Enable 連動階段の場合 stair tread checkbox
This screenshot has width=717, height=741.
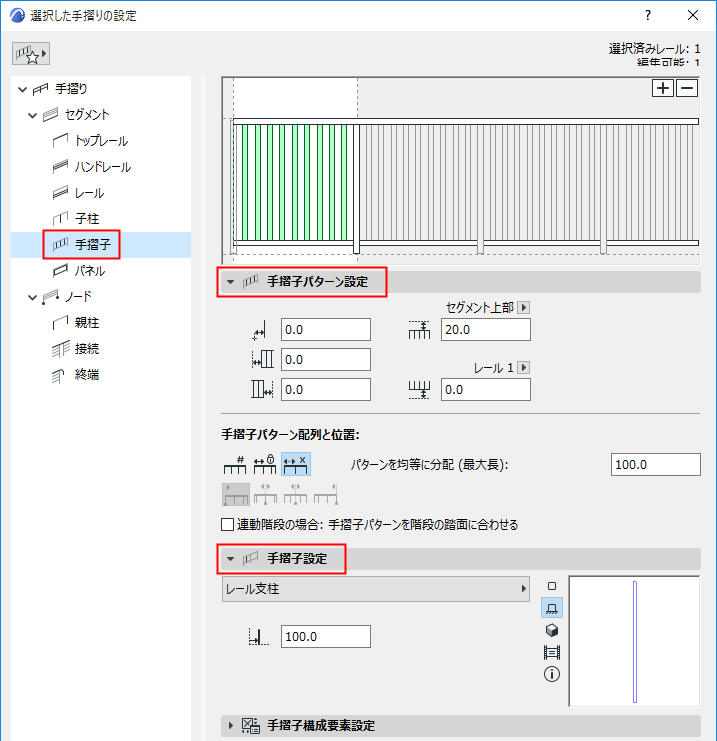point(227,525)
